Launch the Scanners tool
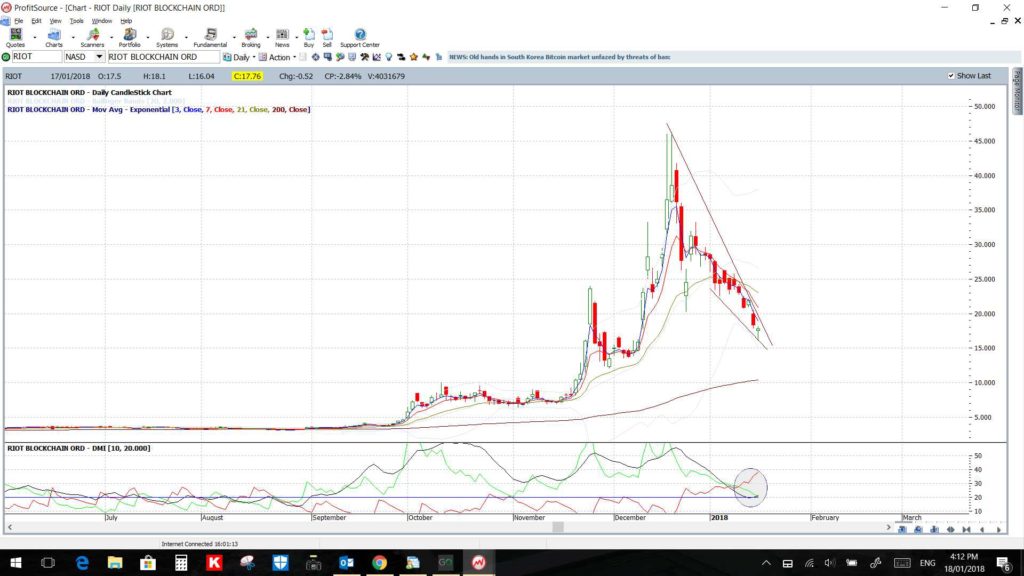1024x576 pixels. click(92, 37)
